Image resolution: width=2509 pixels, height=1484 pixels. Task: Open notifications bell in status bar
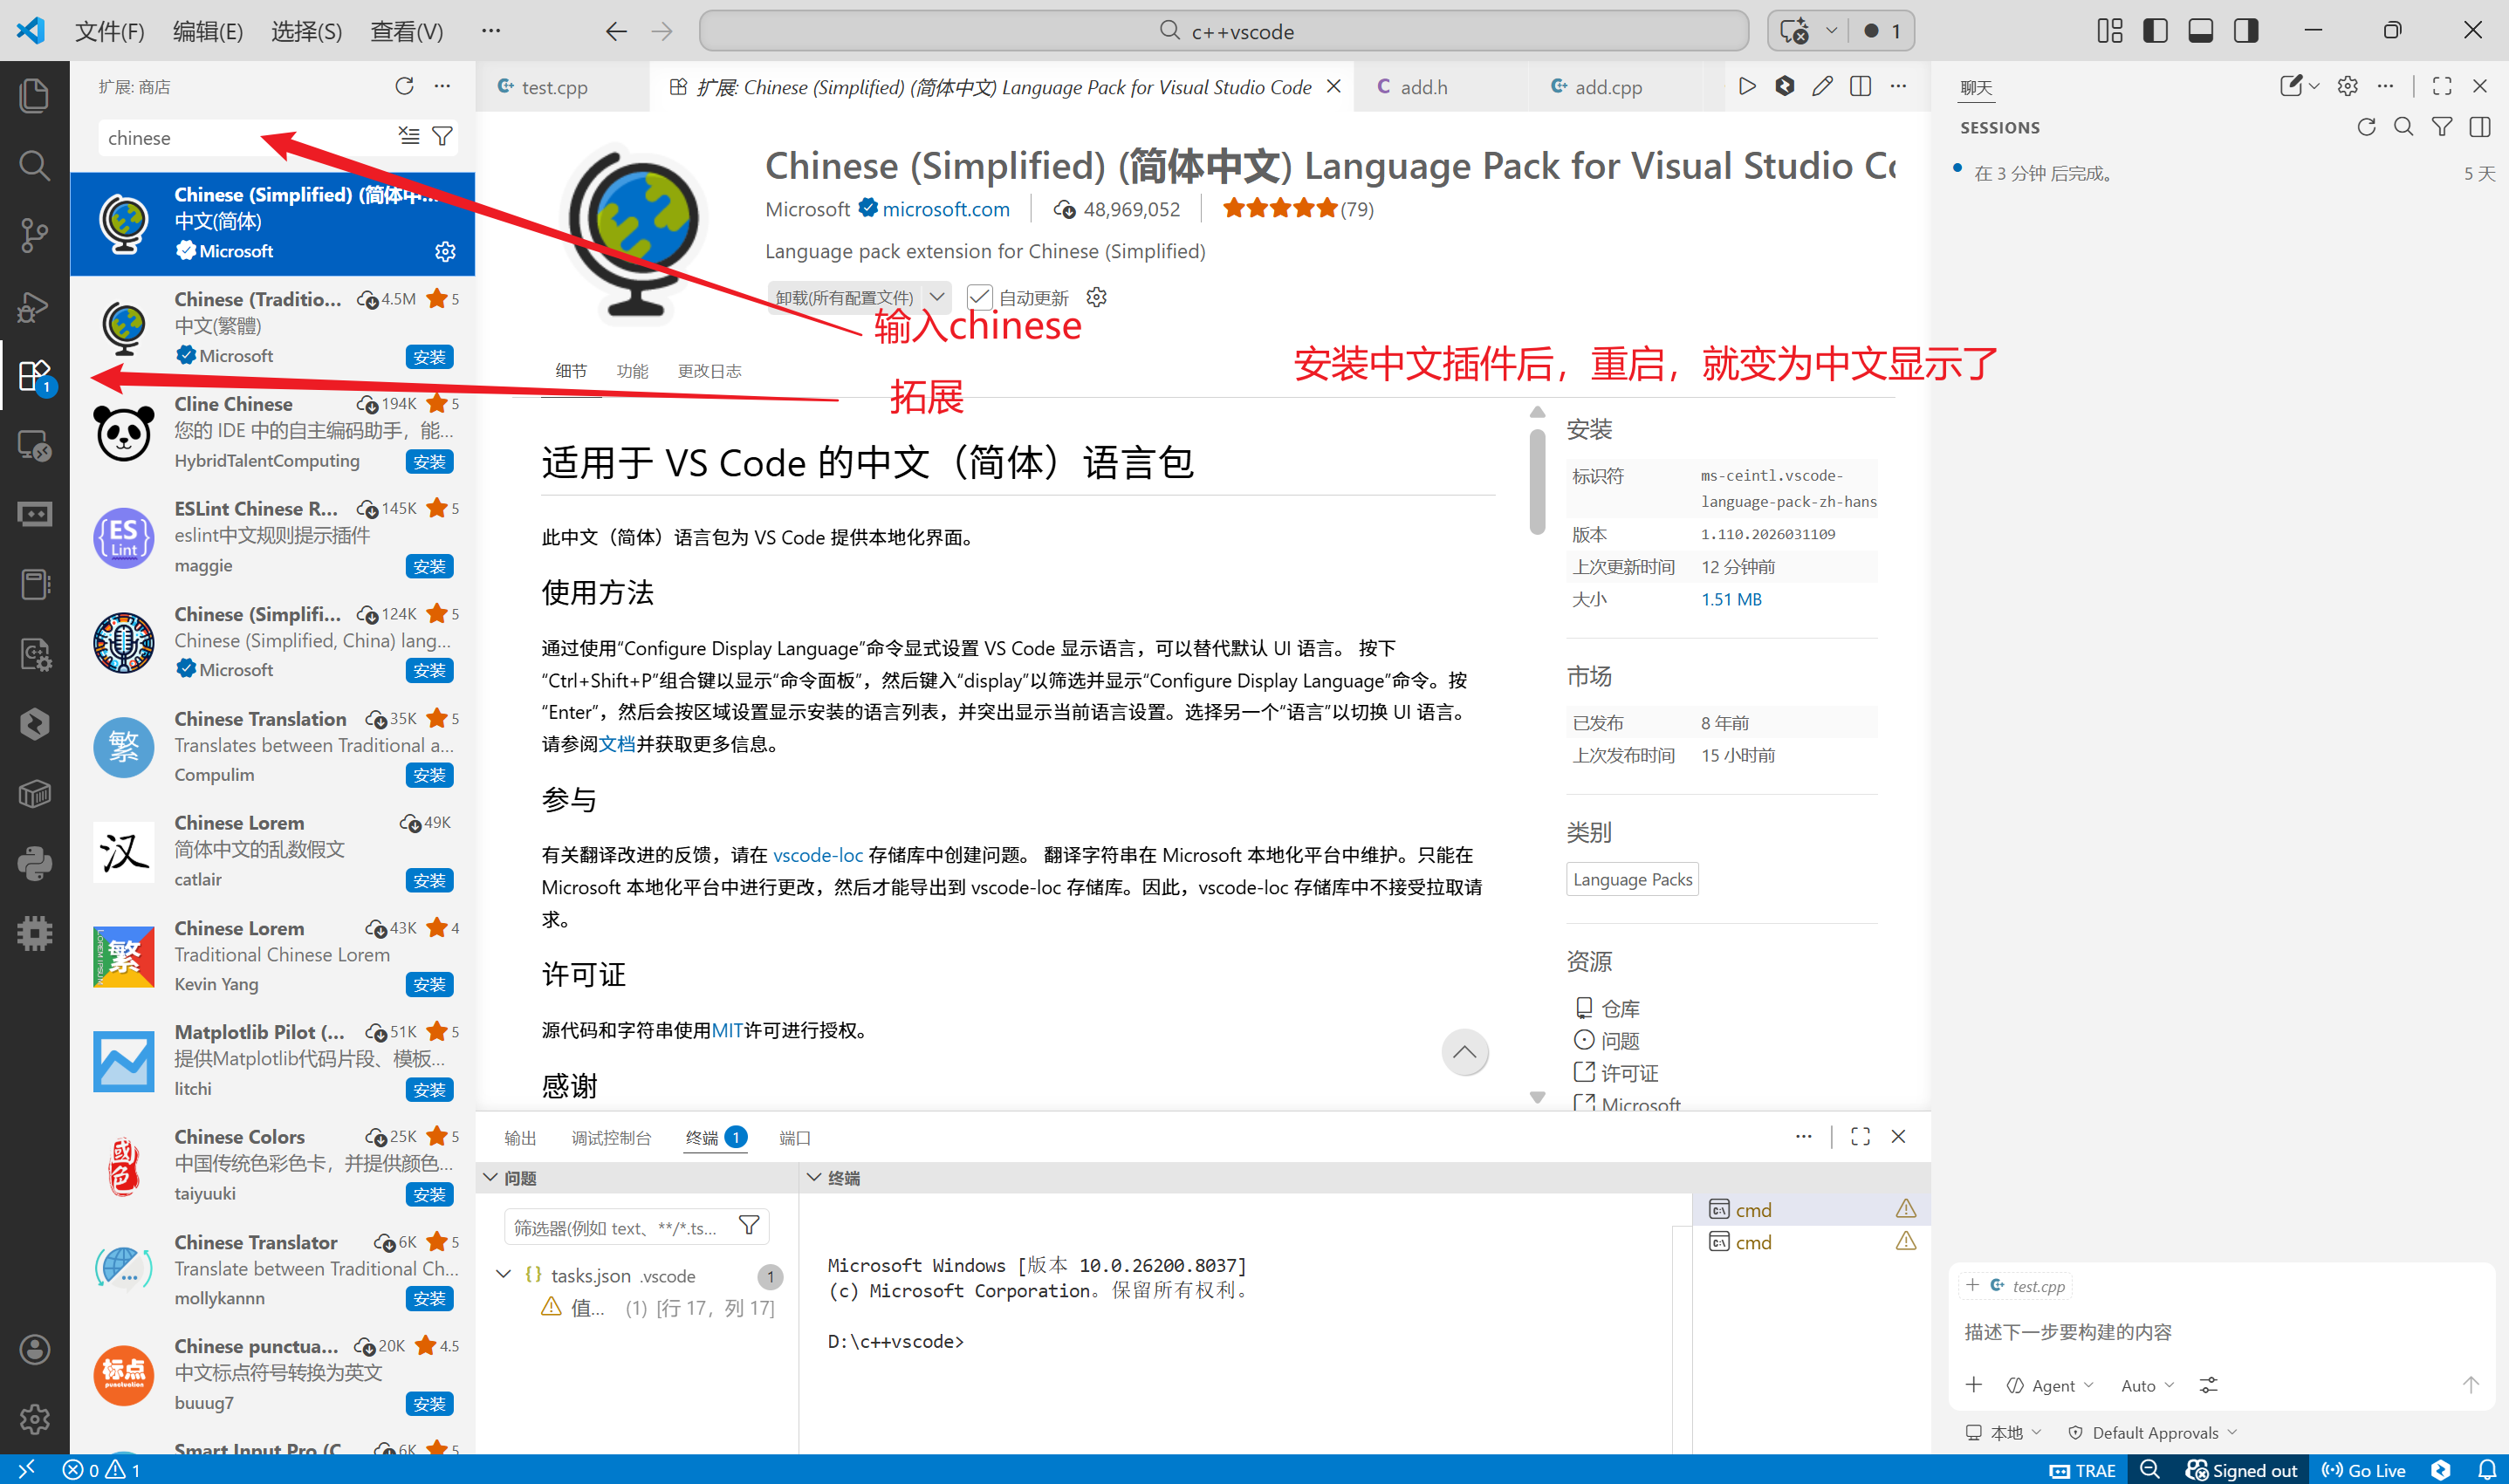2486,1470
